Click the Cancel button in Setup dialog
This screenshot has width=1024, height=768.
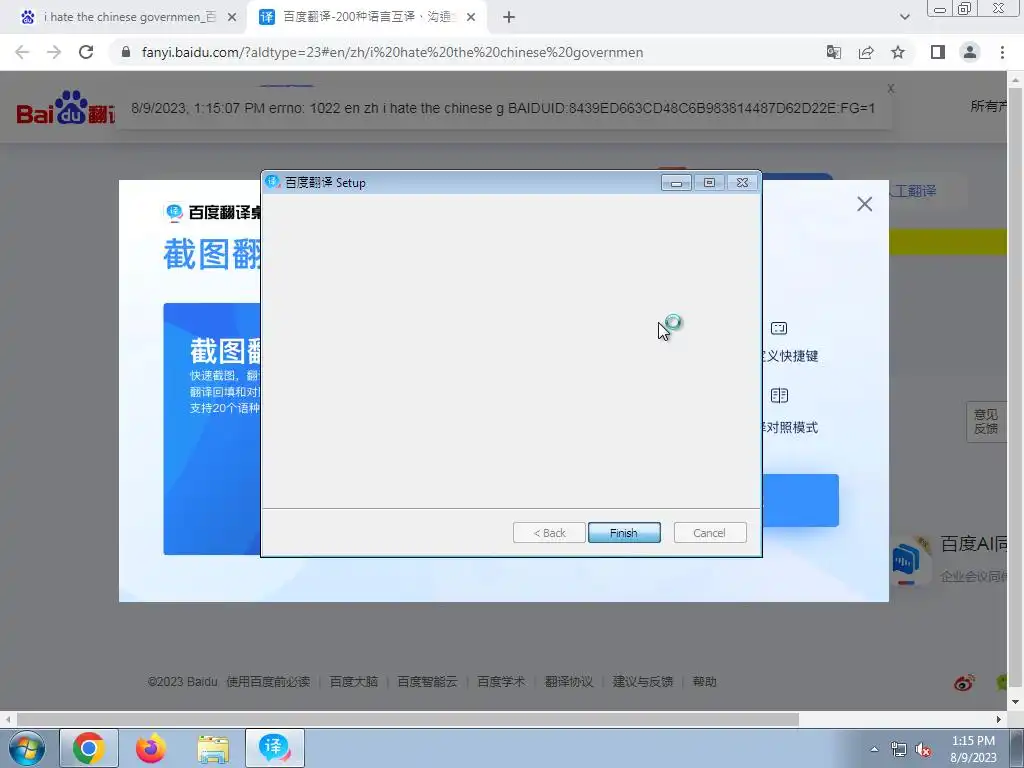point(709,533)
